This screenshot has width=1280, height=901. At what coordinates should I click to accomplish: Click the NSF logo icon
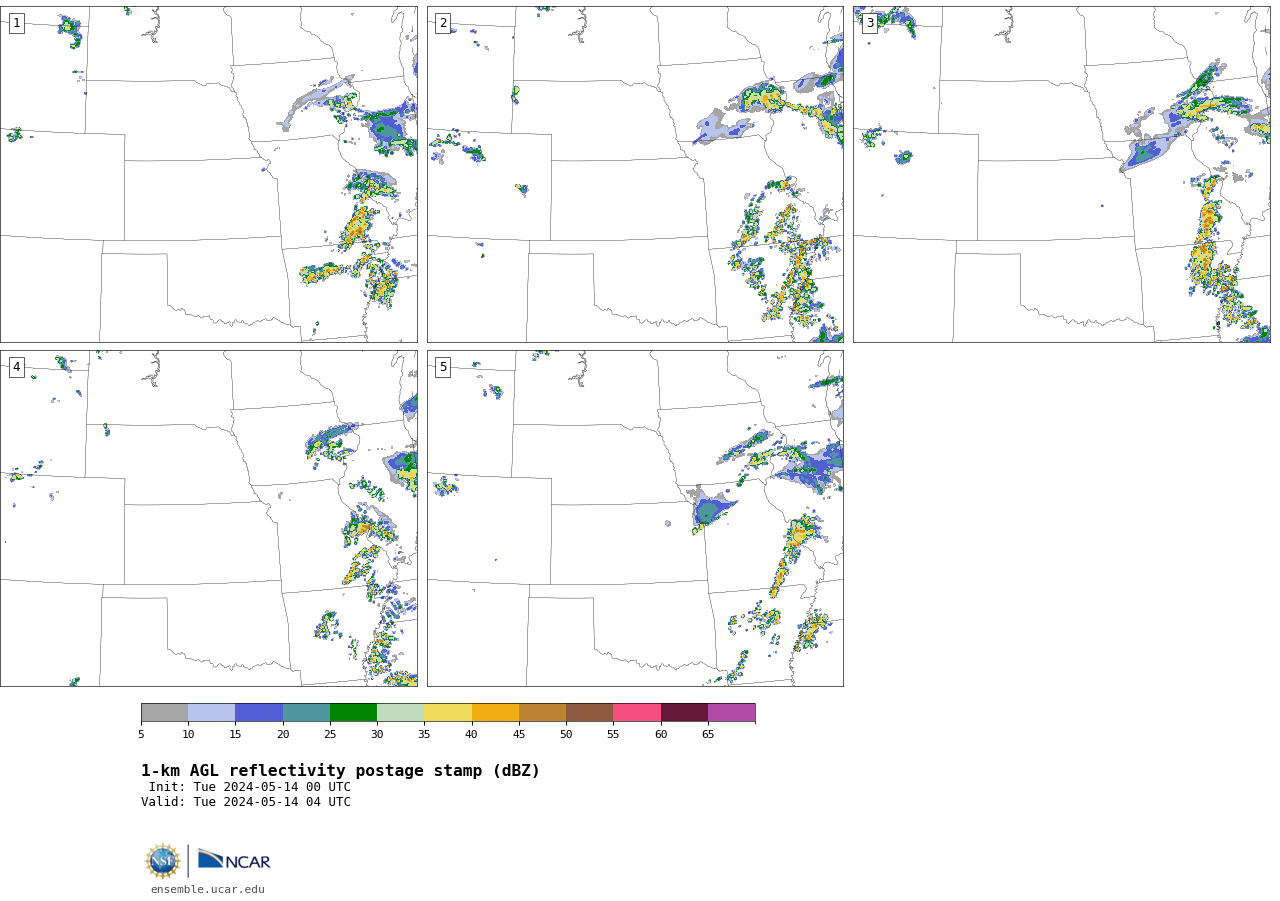point(163,861)
